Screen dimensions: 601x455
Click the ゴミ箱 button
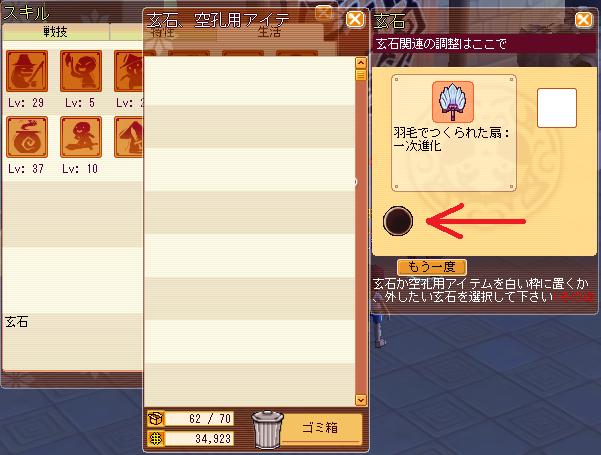point(320,428)
